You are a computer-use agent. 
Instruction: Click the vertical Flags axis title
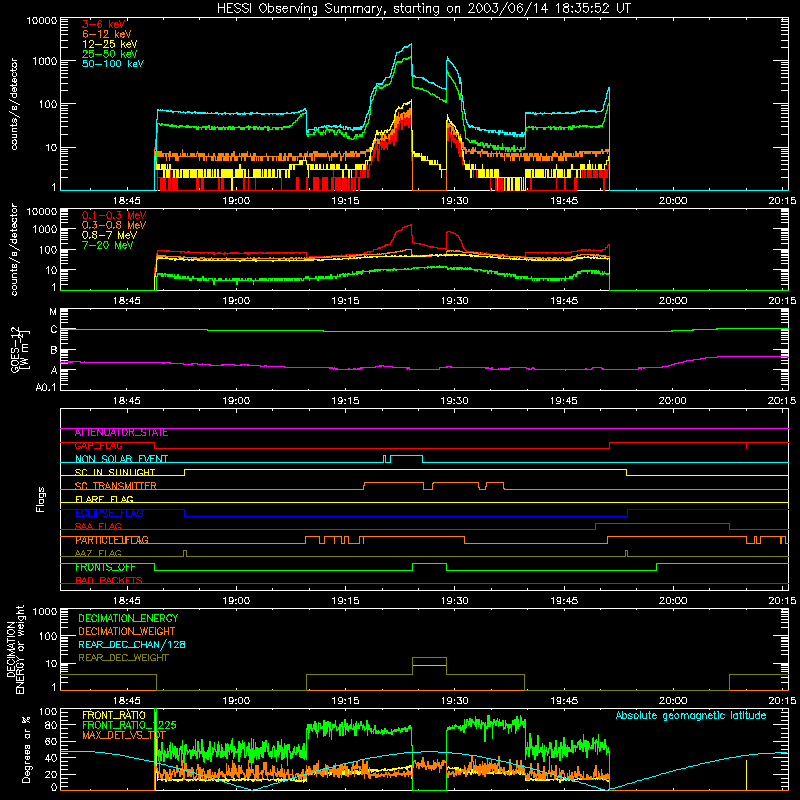[x=41, y=499]
